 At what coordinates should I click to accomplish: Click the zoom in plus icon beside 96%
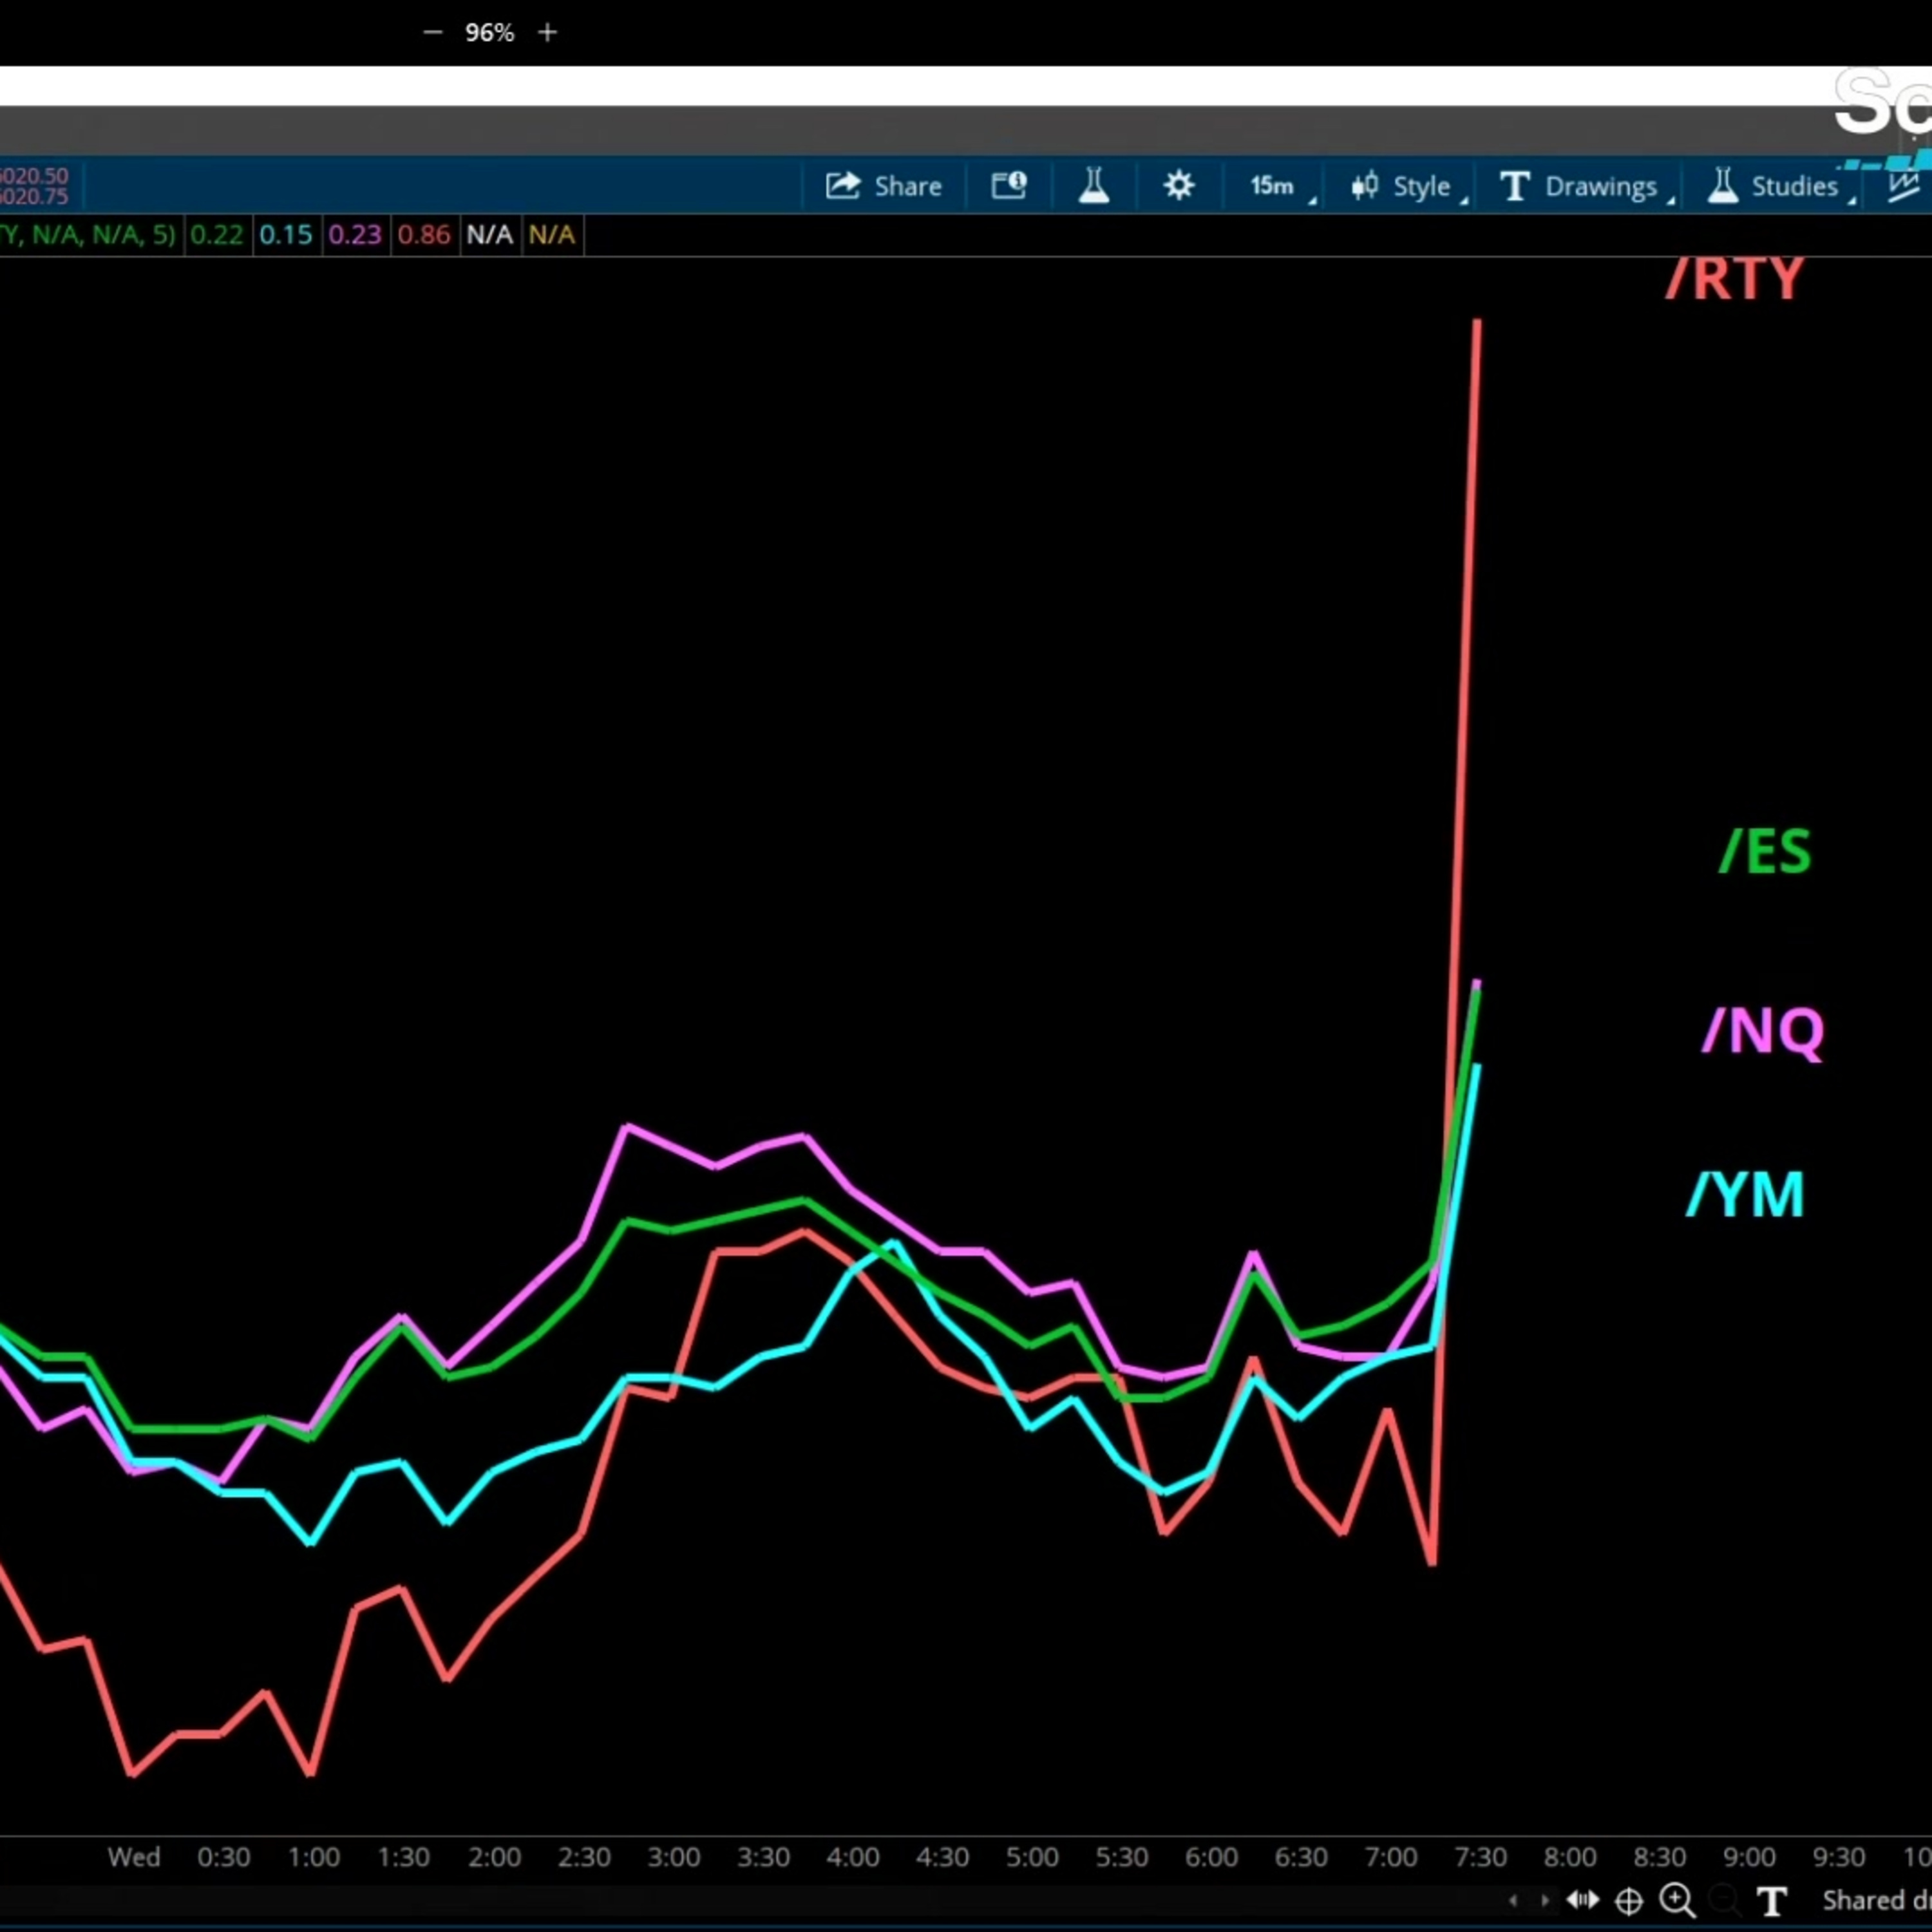[x=547, y=33]
